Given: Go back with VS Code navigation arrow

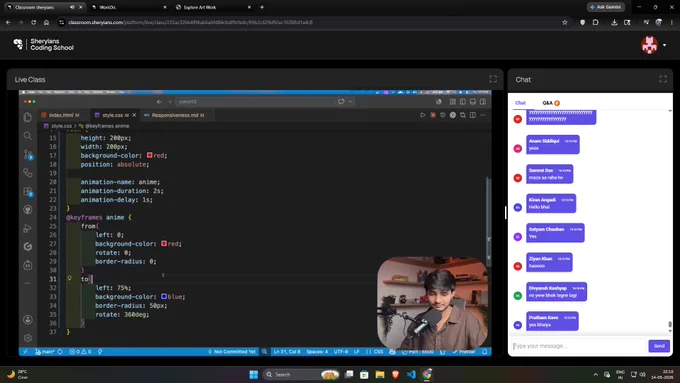Looking at the screenshot, I should pyautogui.click(x=159, y=101).
